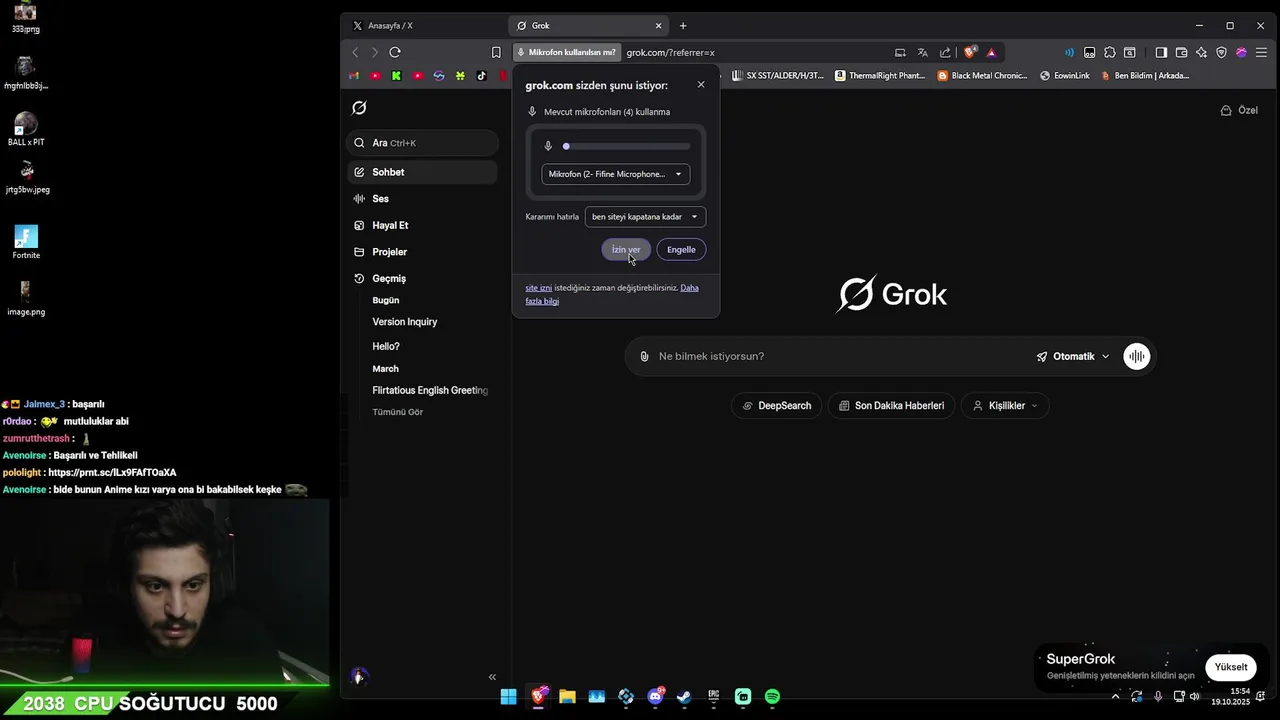Click the translate page icon
Screen dimensions: 1280x720
[x=923, y=52]
